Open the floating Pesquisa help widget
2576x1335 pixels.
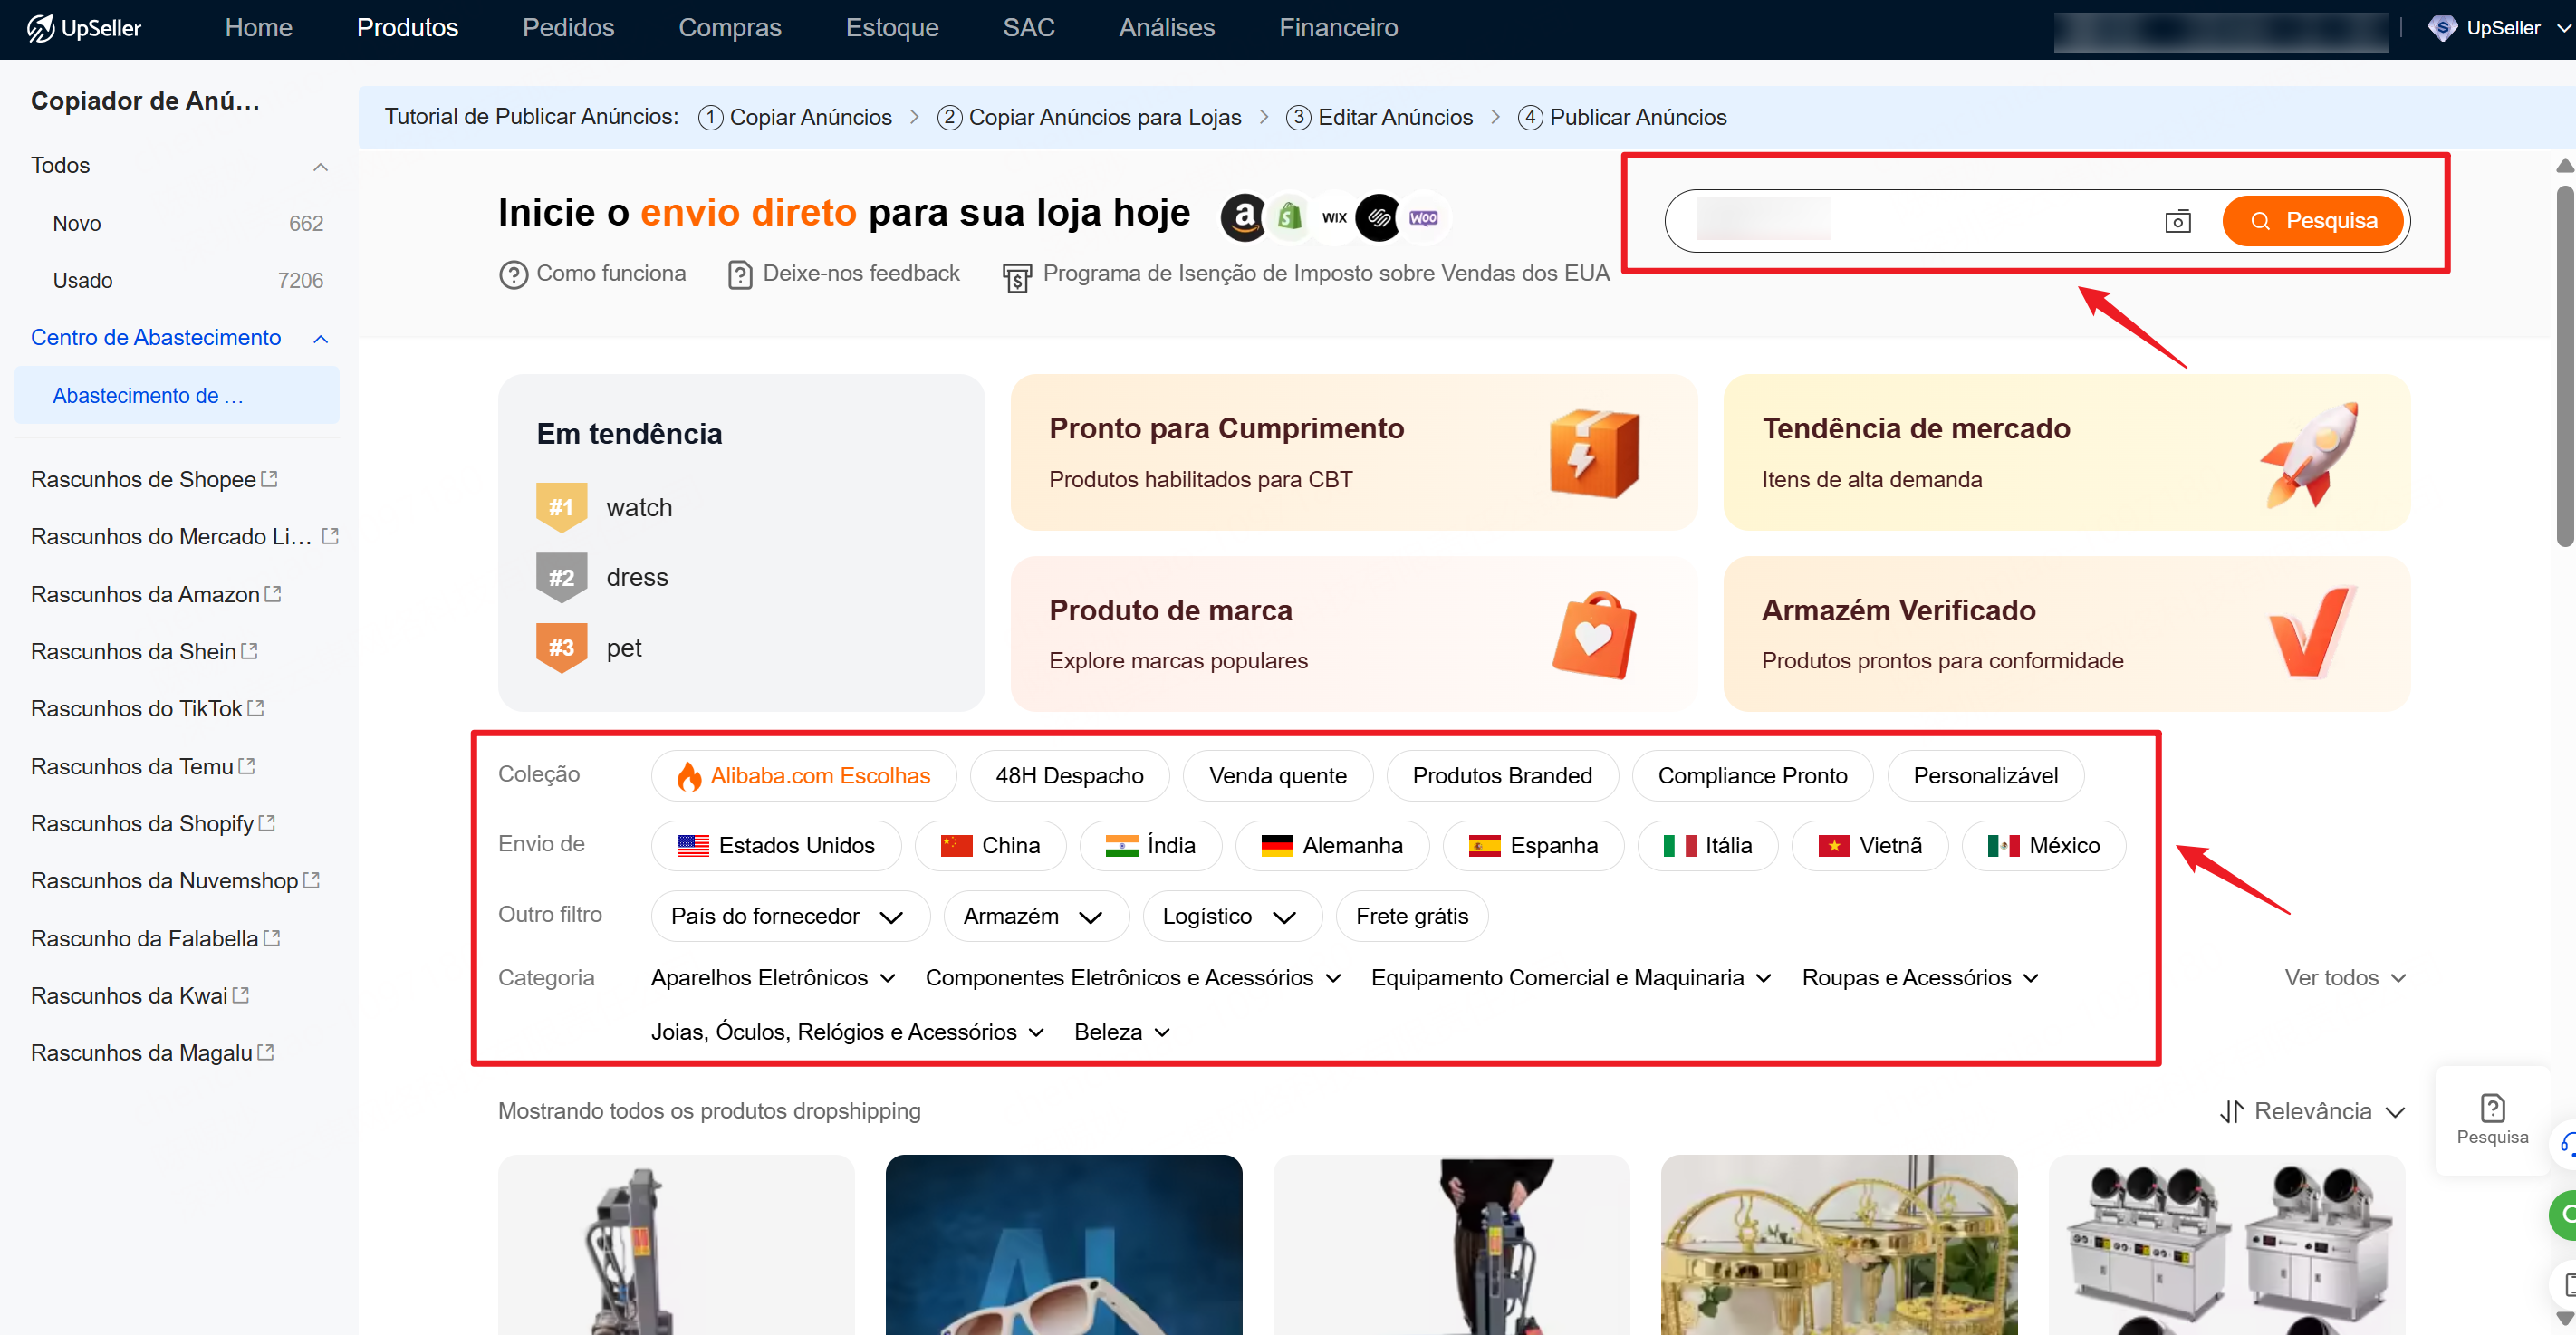(x=2491, y=1118)
